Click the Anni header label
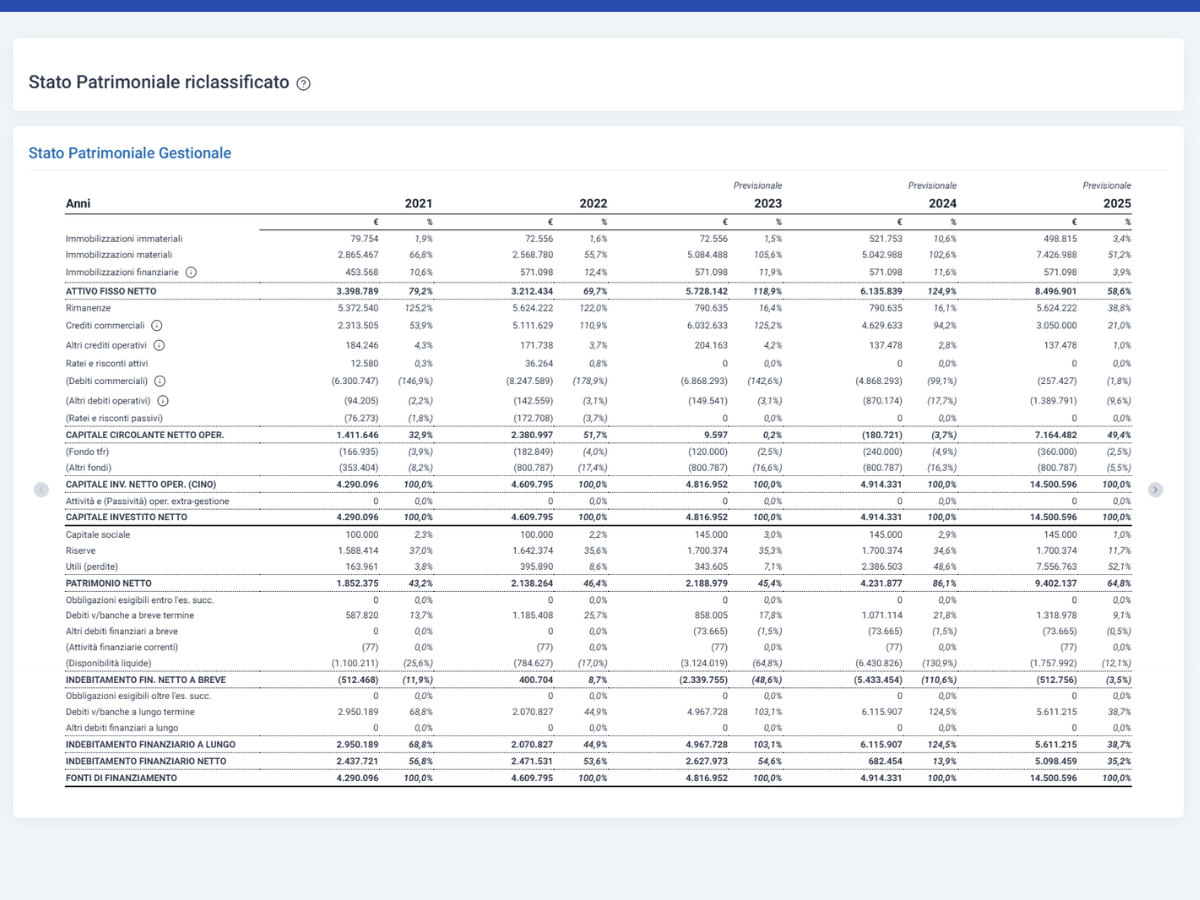 pos(78,204)
